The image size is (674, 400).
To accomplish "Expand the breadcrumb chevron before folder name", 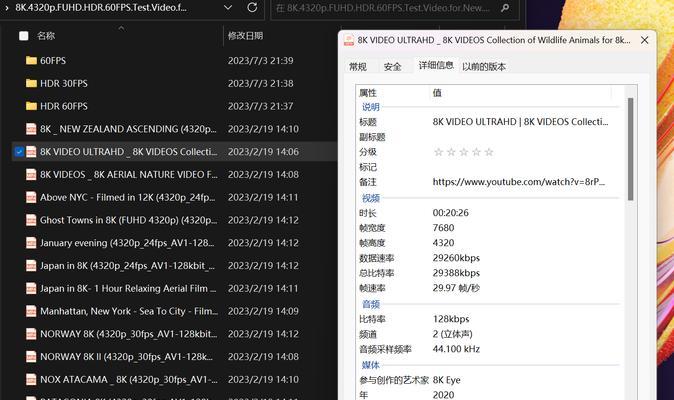I will 7,8.
